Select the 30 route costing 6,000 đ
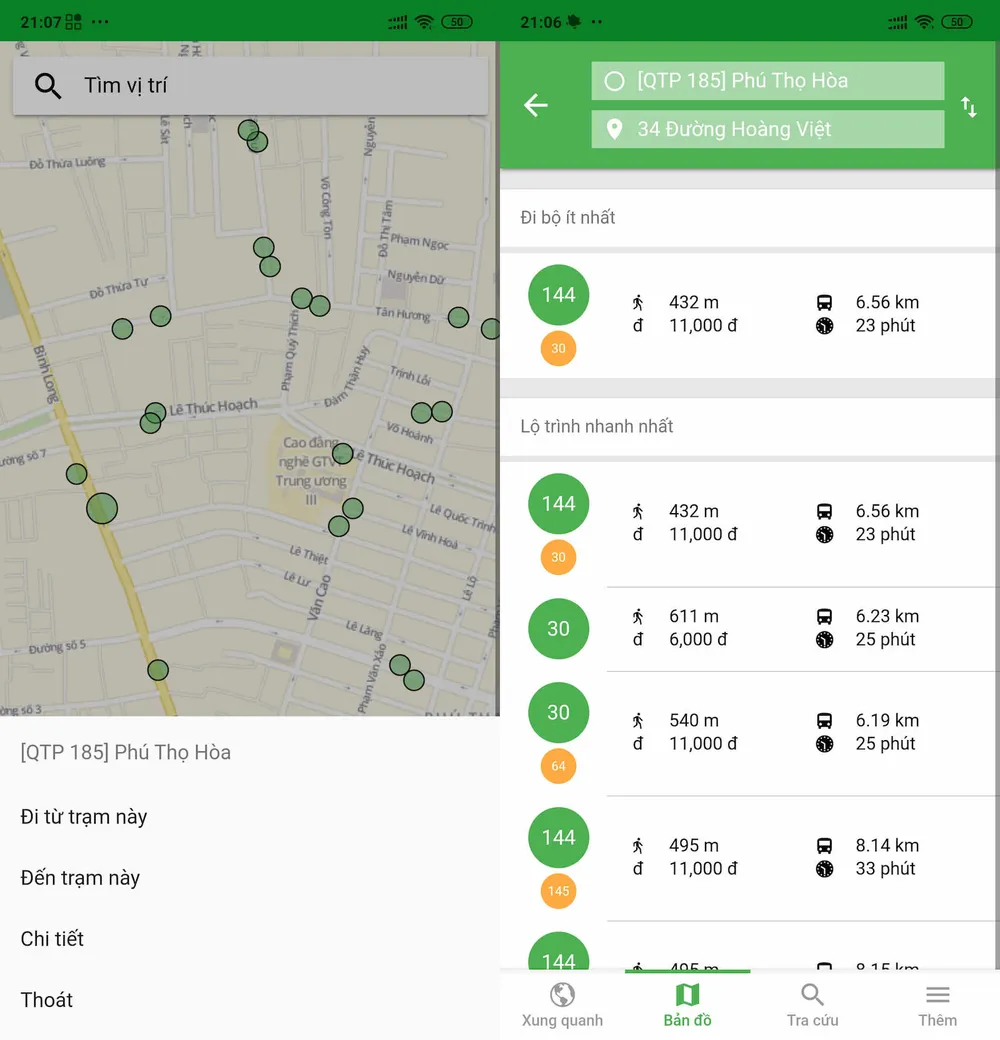The image size is (1000, 1040). (x=750, y=628)
